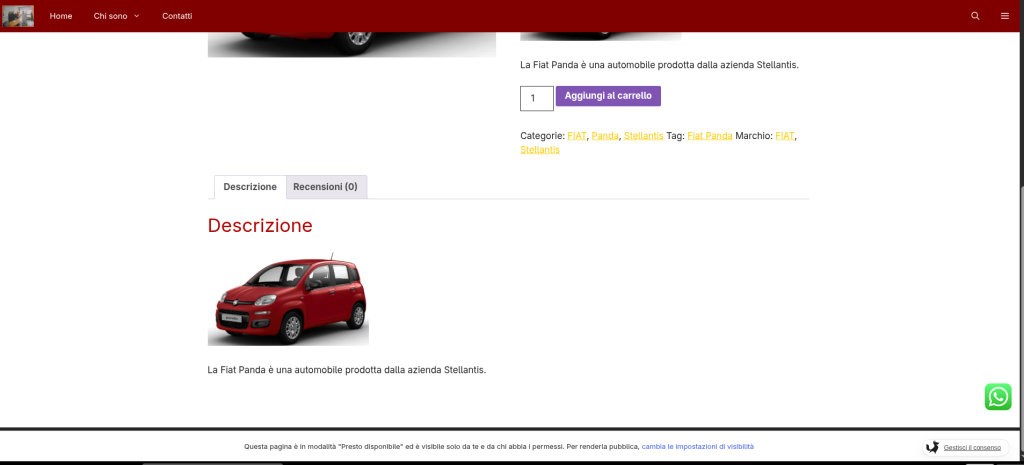Viewport: 1024px width, 465px height.
Task: Open the Contatti menu item
Action: 177,16
